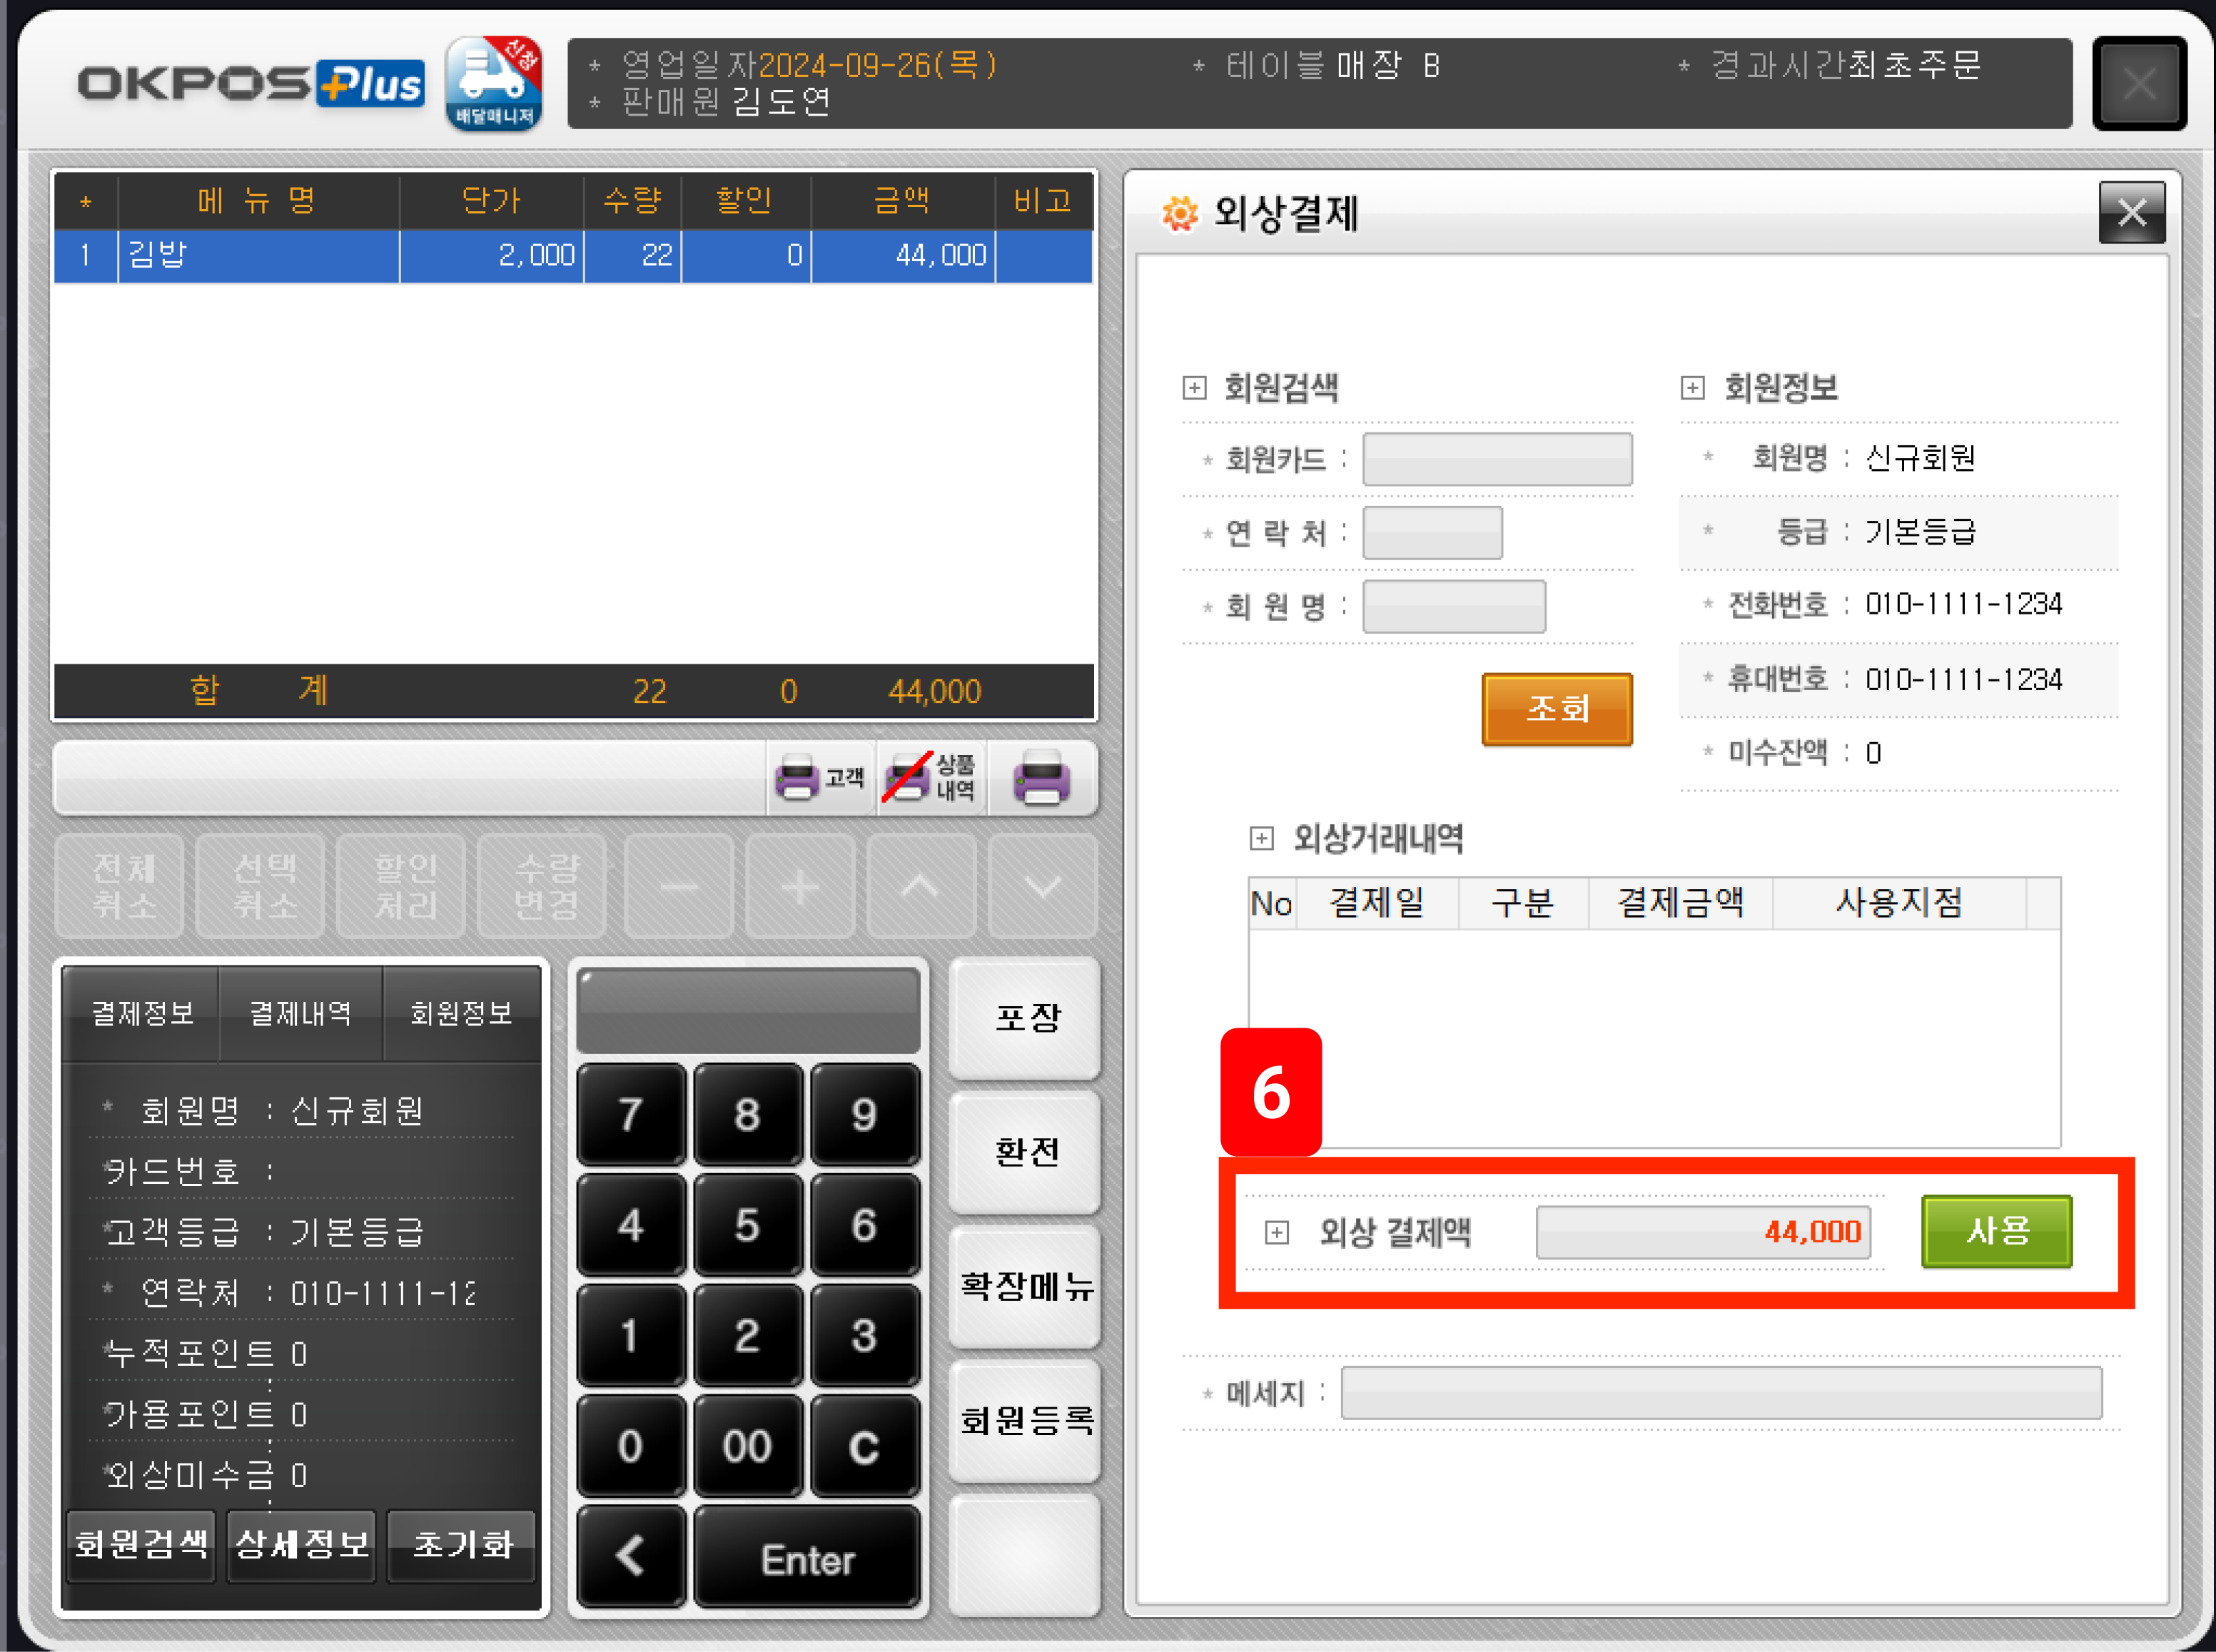Open the delivery manager icon
The image size is (2216, 1652).
[494, 83]
